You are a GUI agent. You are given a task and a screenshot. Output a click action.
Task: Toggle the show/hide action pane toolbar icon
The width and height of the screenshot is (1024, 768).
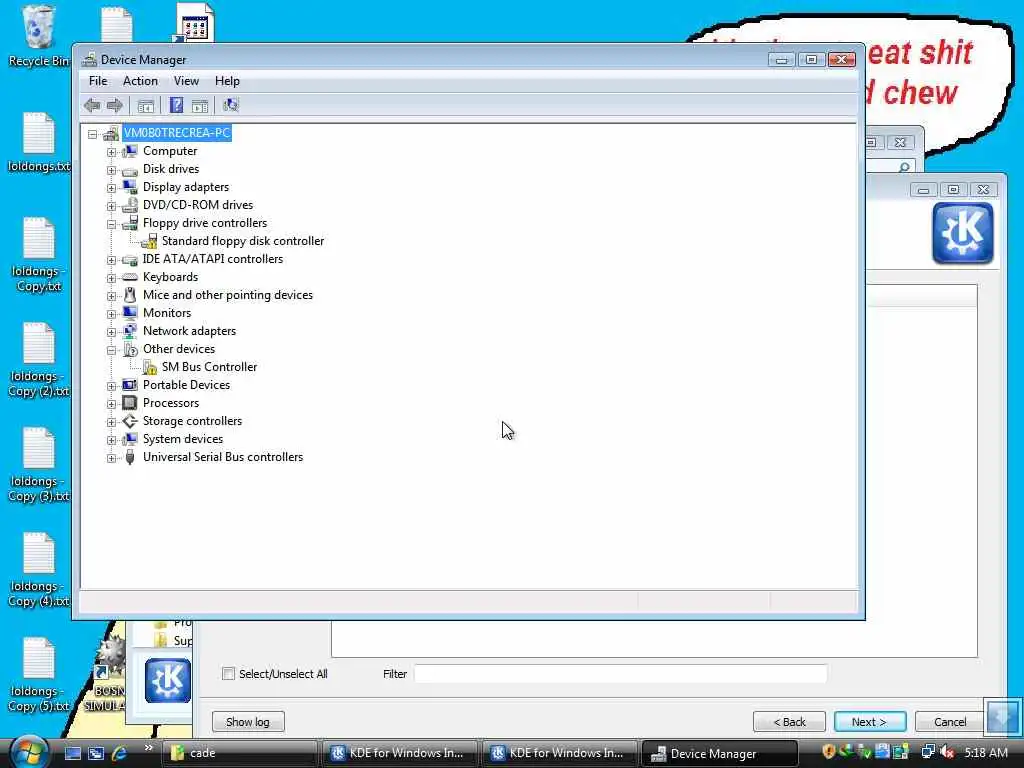[200, 106]
